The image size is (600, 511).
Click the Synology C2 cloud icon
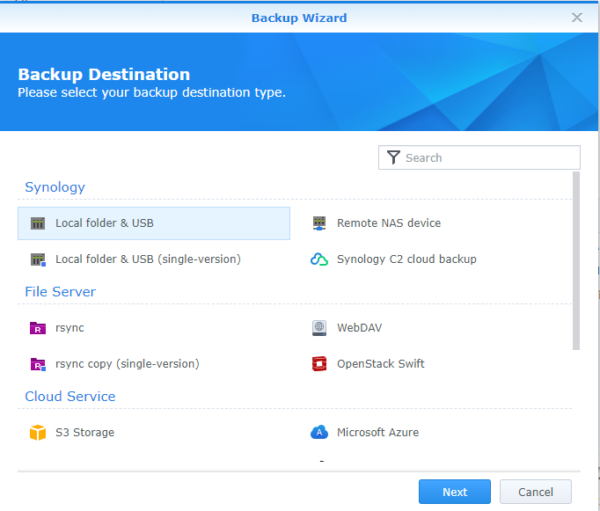(x=319, y=260)
